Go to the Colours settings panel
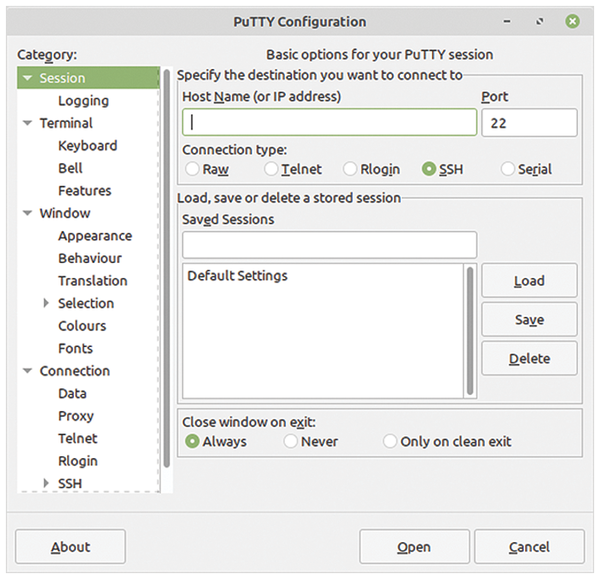The height and width of the screenshot is (579, 600). point(82,326)
